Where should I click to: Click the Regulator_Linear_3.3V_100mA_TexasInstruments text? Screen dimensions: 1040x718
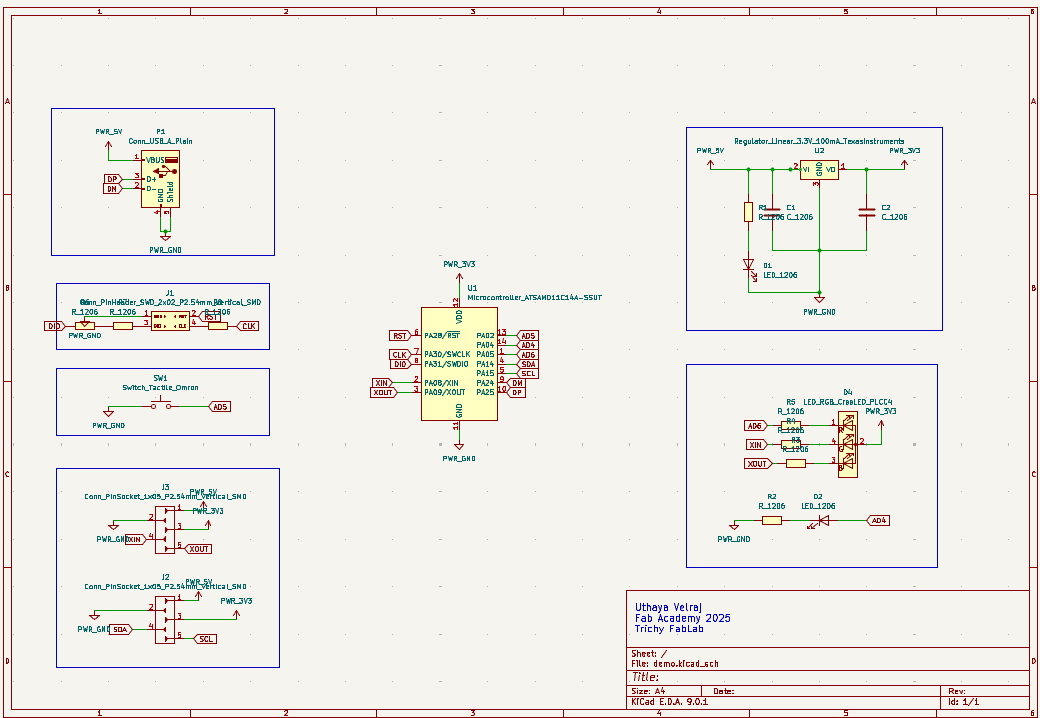click(818, 141)
